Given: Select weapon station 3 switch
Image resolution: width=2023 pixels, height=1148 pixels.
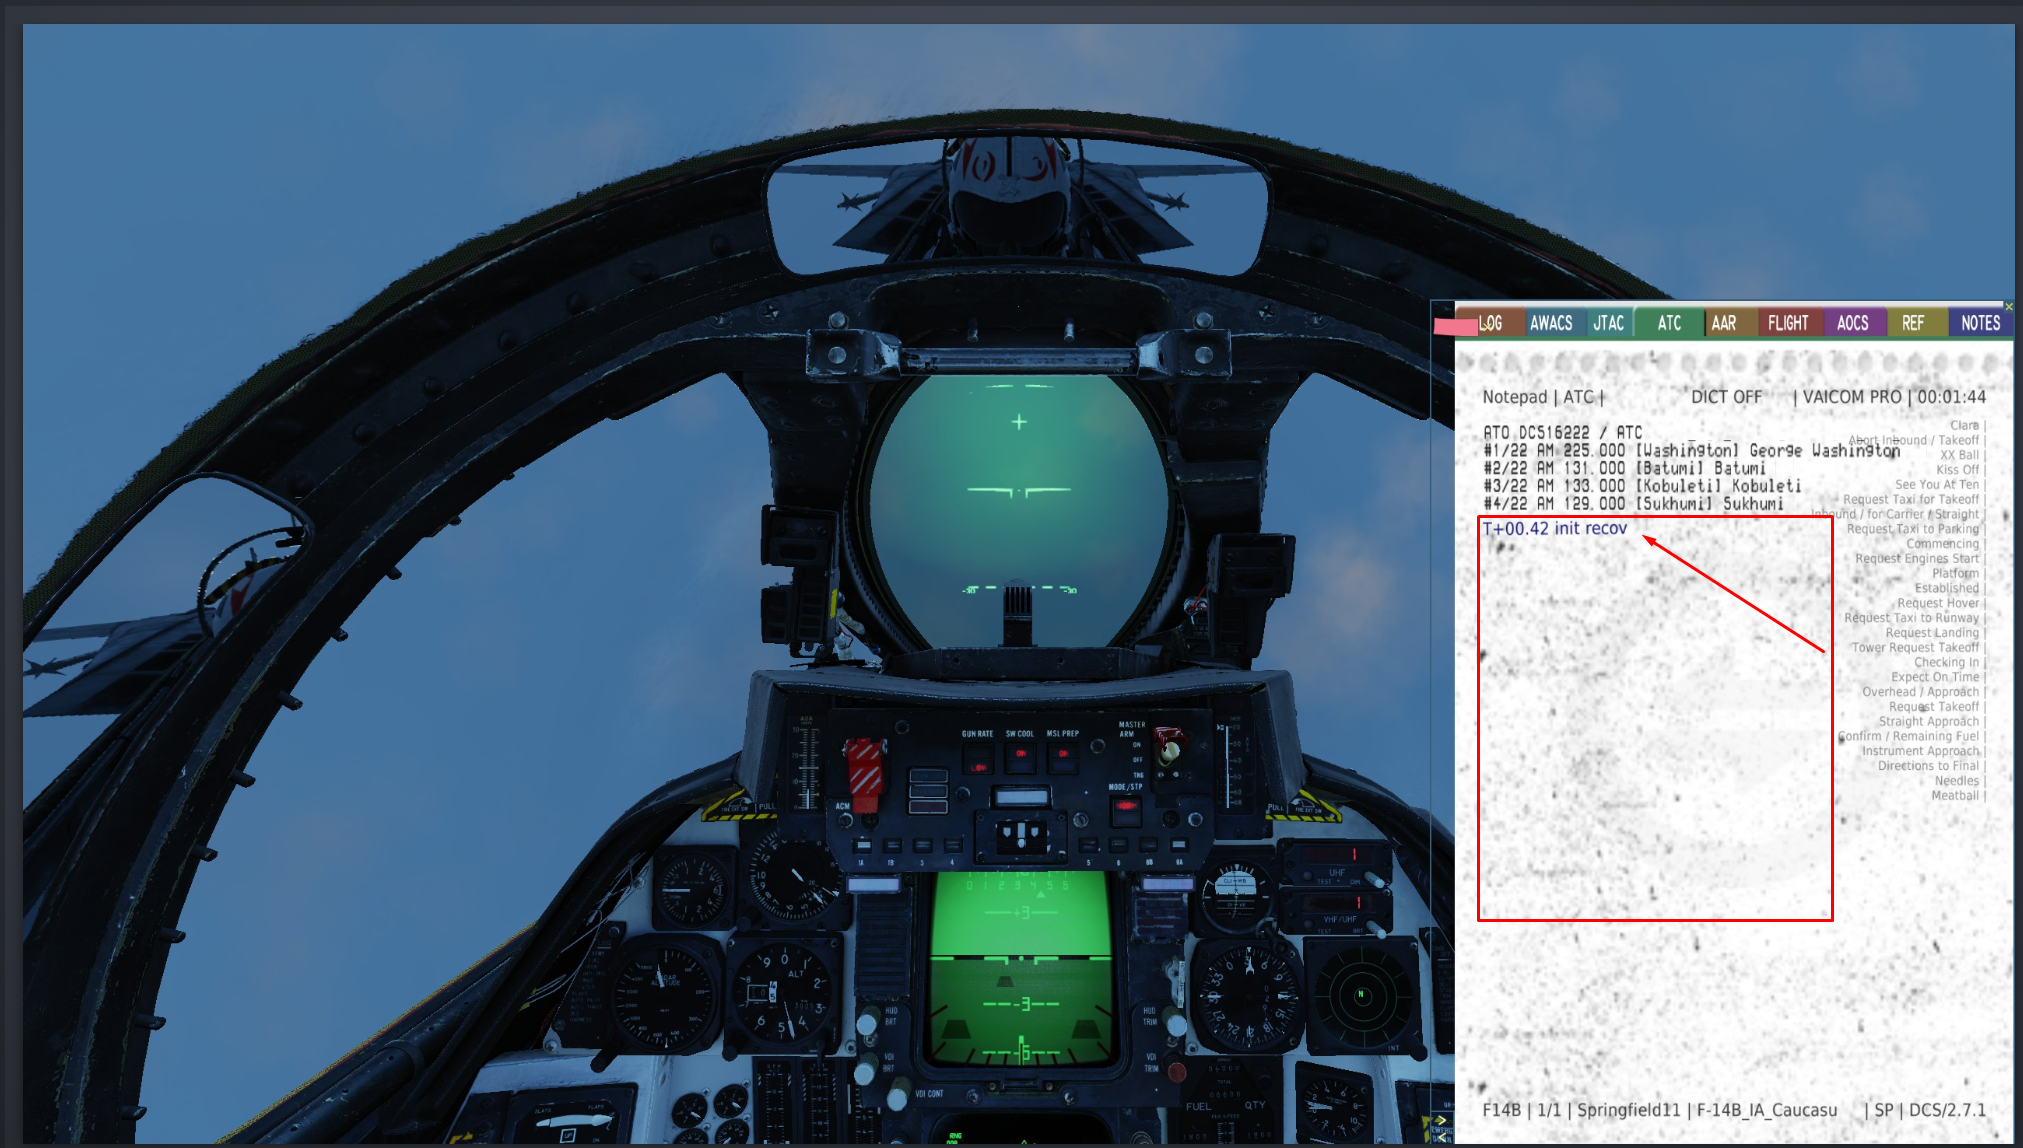Looking at the screenshot, I should 922,846.
